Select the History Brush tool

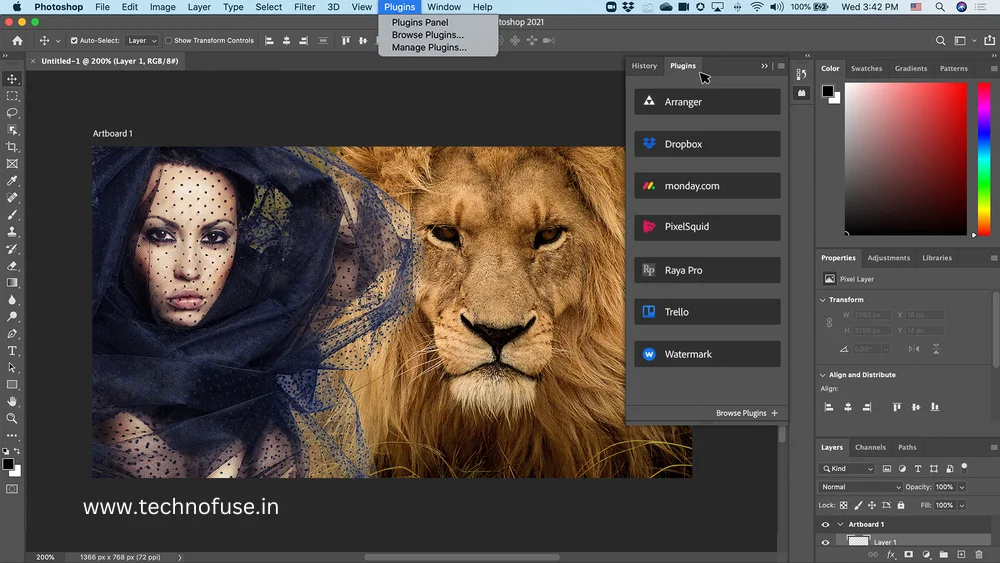[x=12, y=249]
